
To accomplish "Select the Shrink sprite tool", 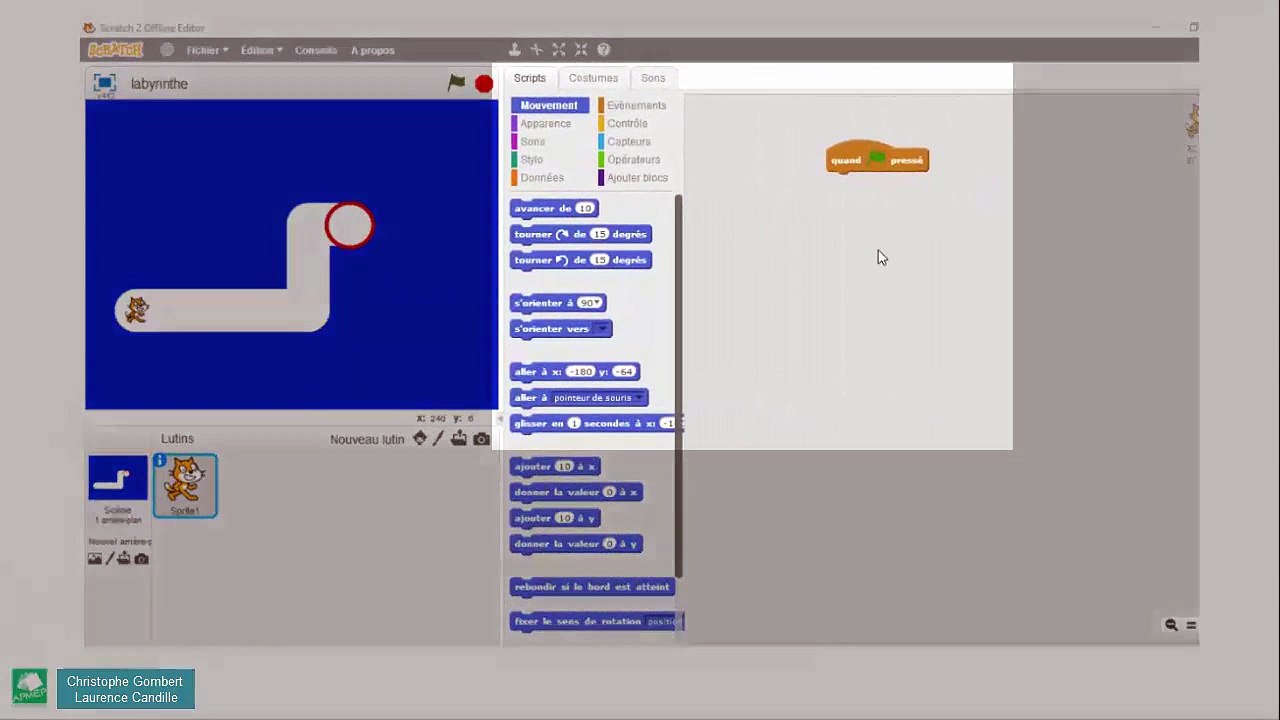I will [581, 50].
